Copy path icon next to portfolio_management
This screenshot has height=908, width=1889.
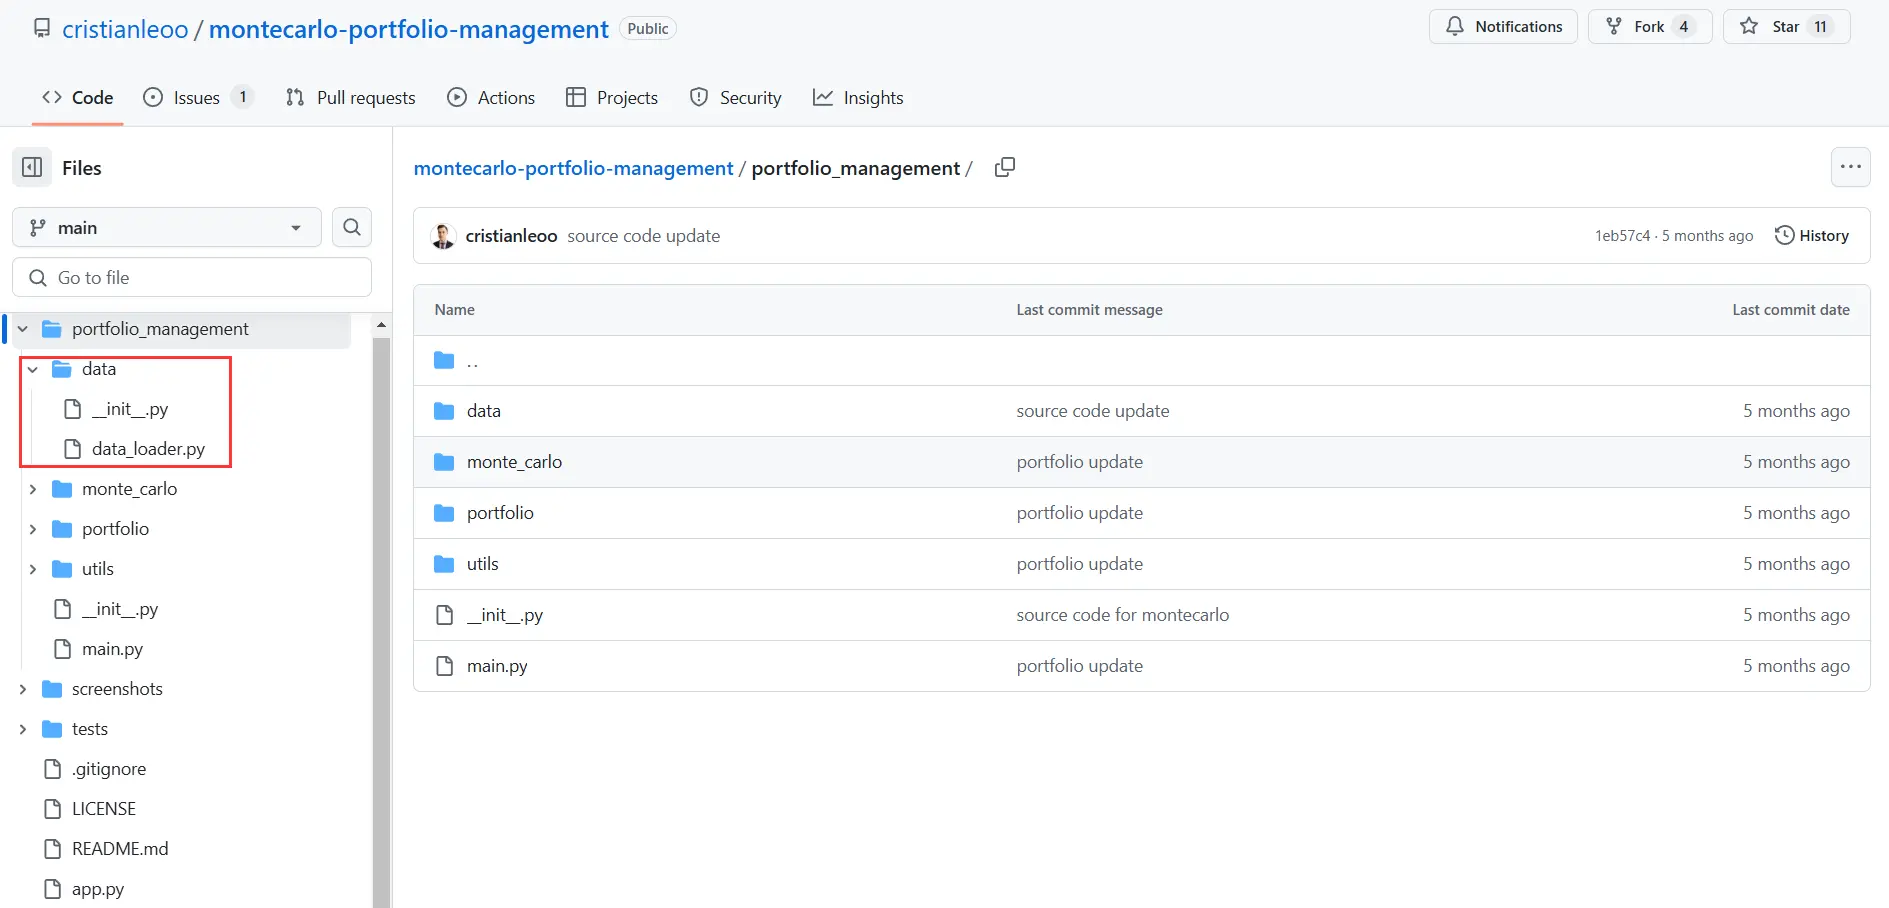tap(1005, 168)
